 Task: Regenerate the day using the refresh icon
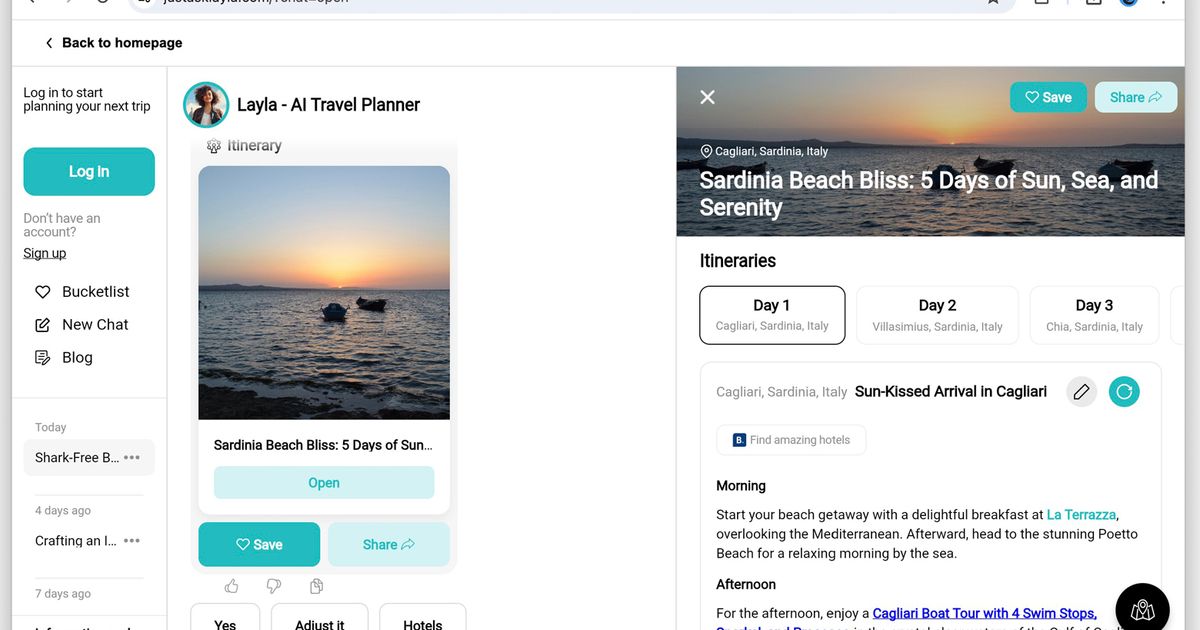[1124, 392]
